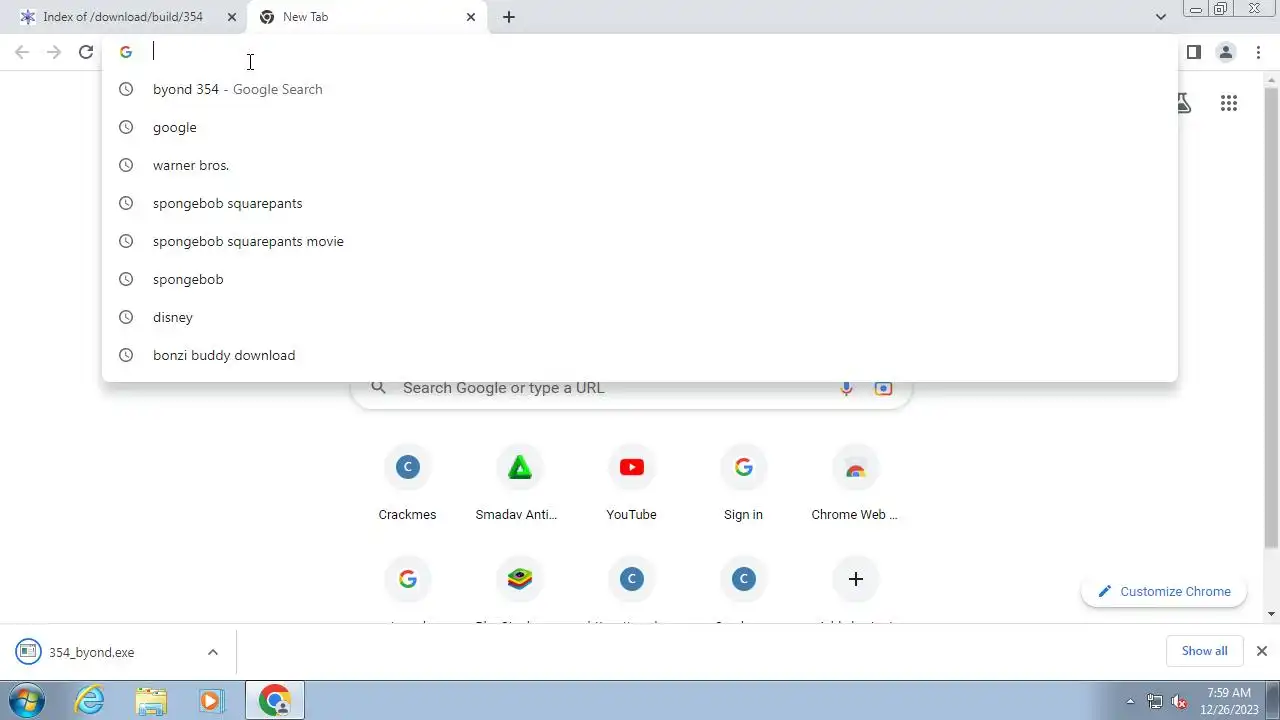The height and width of the screenshot is (720, 1280).
Task: Start voice search with microphone icon
Action: pos(847,388)
